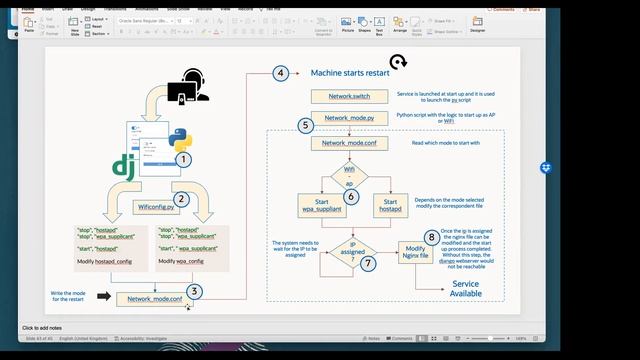This screenshot has height=360, width=640.
Task: Click the 'Click to add notes' field
Action: 42,328
